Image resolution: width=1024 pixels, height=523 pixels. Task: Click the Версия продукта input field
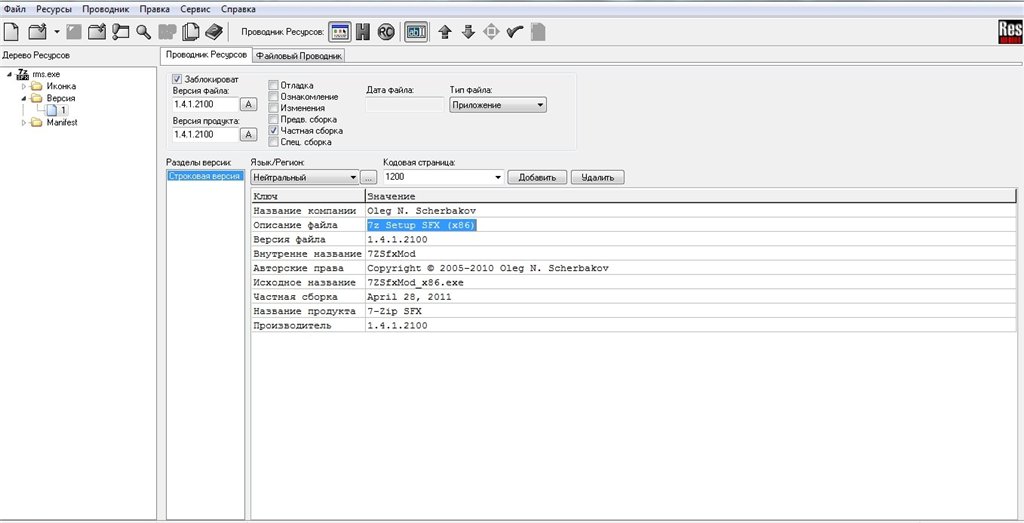pos(204,135)
